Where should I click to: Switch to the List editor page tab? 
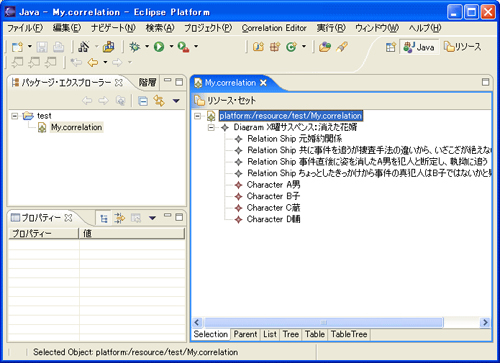point(270,334)
